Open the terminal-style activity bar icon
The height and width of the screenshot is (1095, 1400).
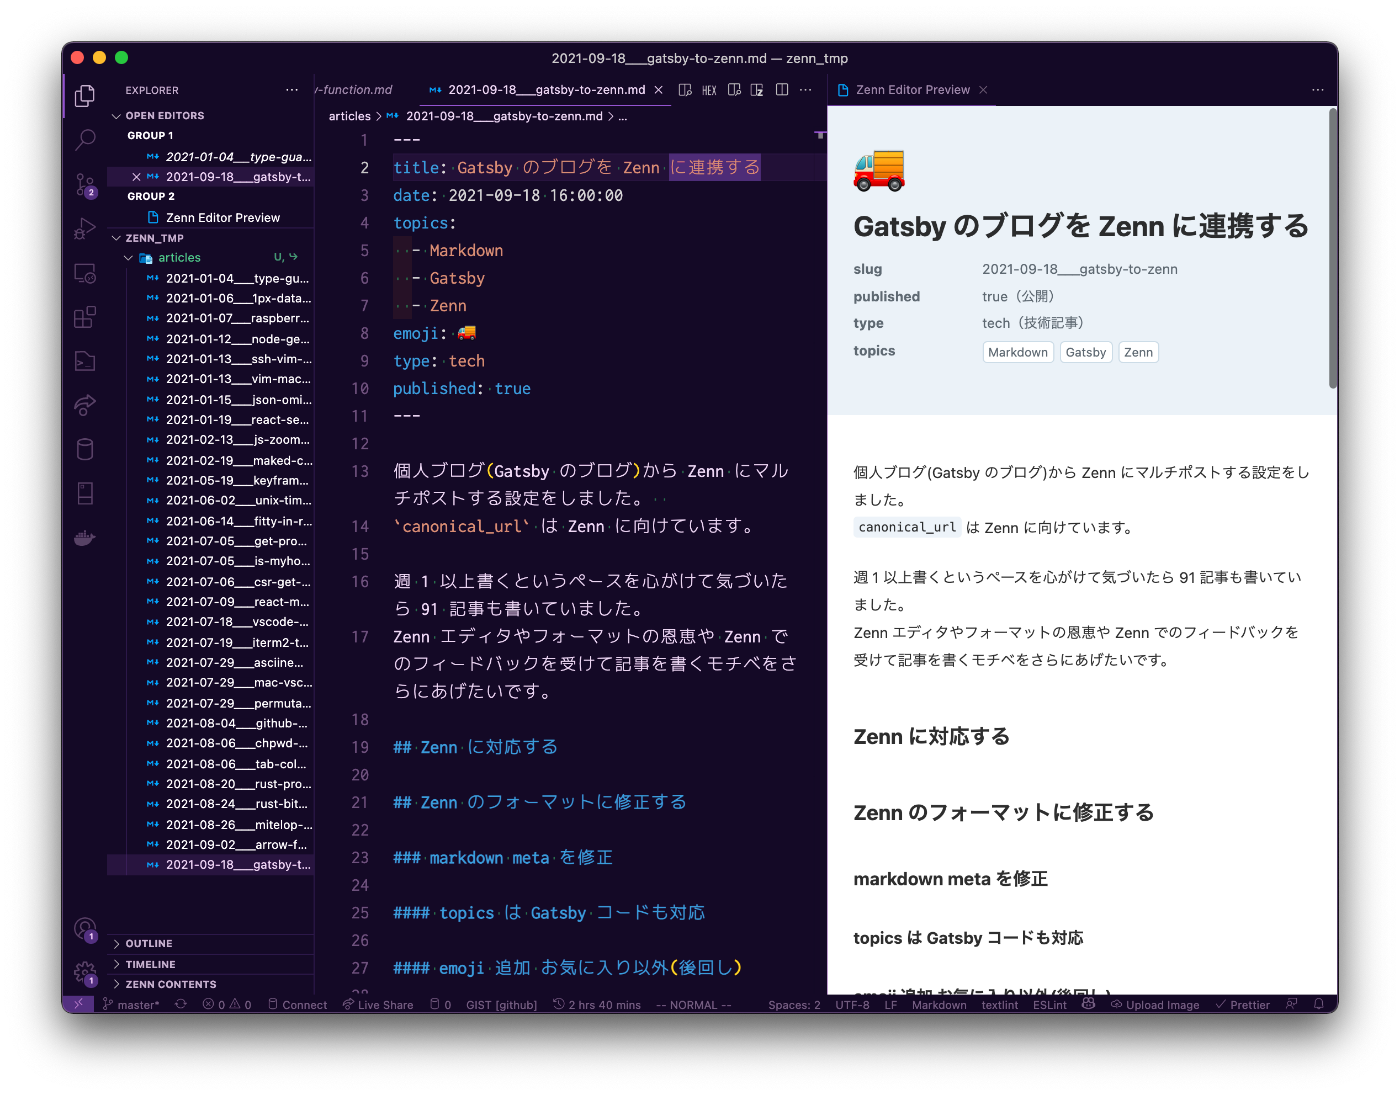85,361
